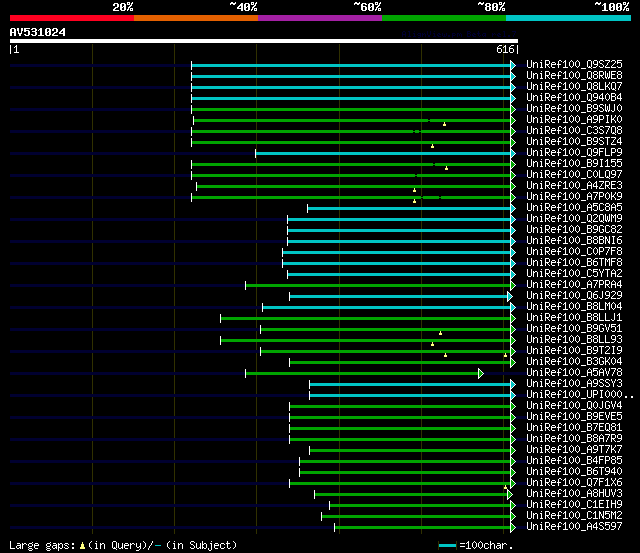Viewport: 640px width, 553px height.
Task: Click the UniRef100_B6T940 text
Action: tap(574, 472)
